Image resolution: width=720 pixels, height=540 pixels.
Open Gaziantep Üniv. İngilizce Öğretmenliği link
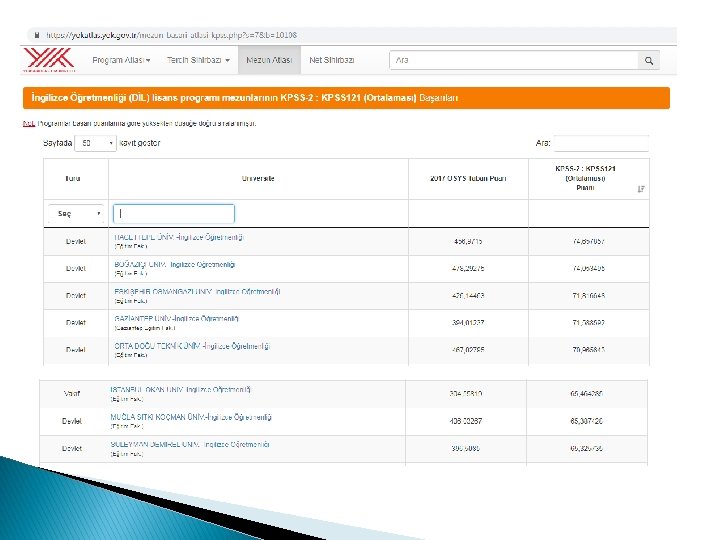coord(176,319)
